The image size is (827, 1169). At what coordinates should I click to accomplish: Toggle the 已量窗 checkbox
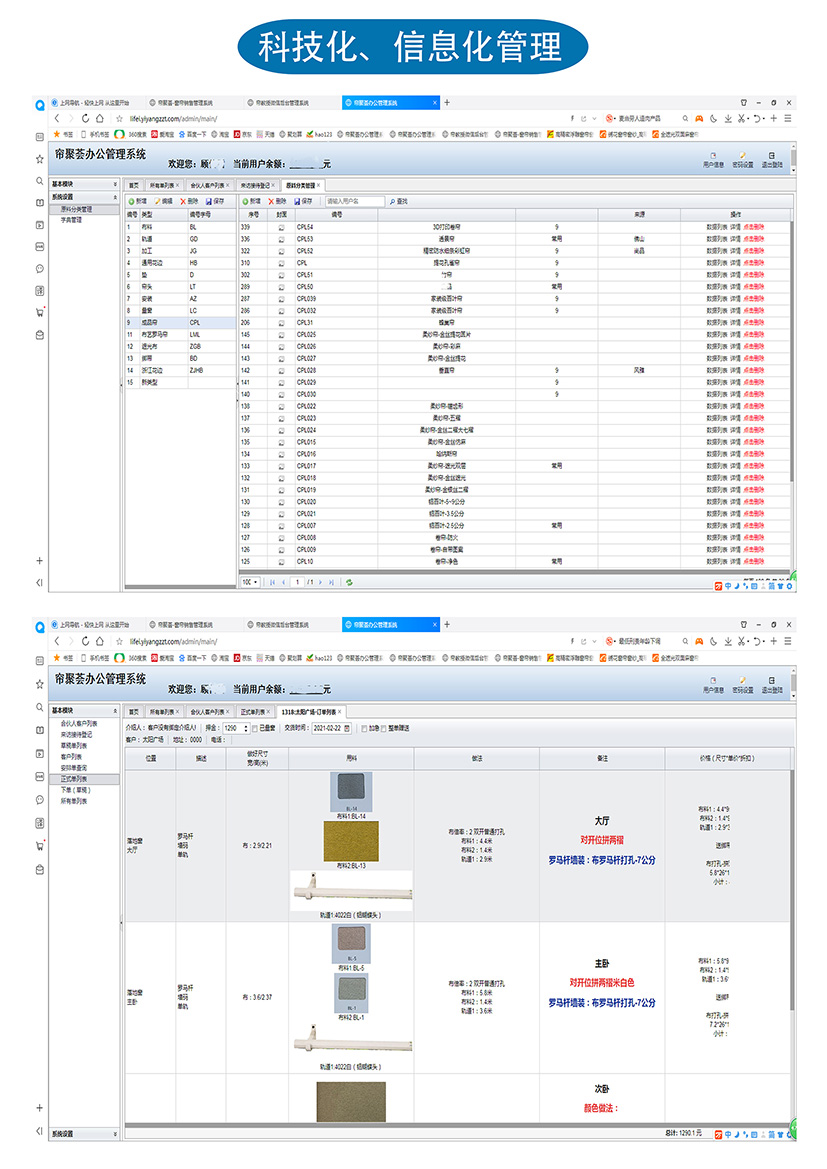click(x=256, y=728)
